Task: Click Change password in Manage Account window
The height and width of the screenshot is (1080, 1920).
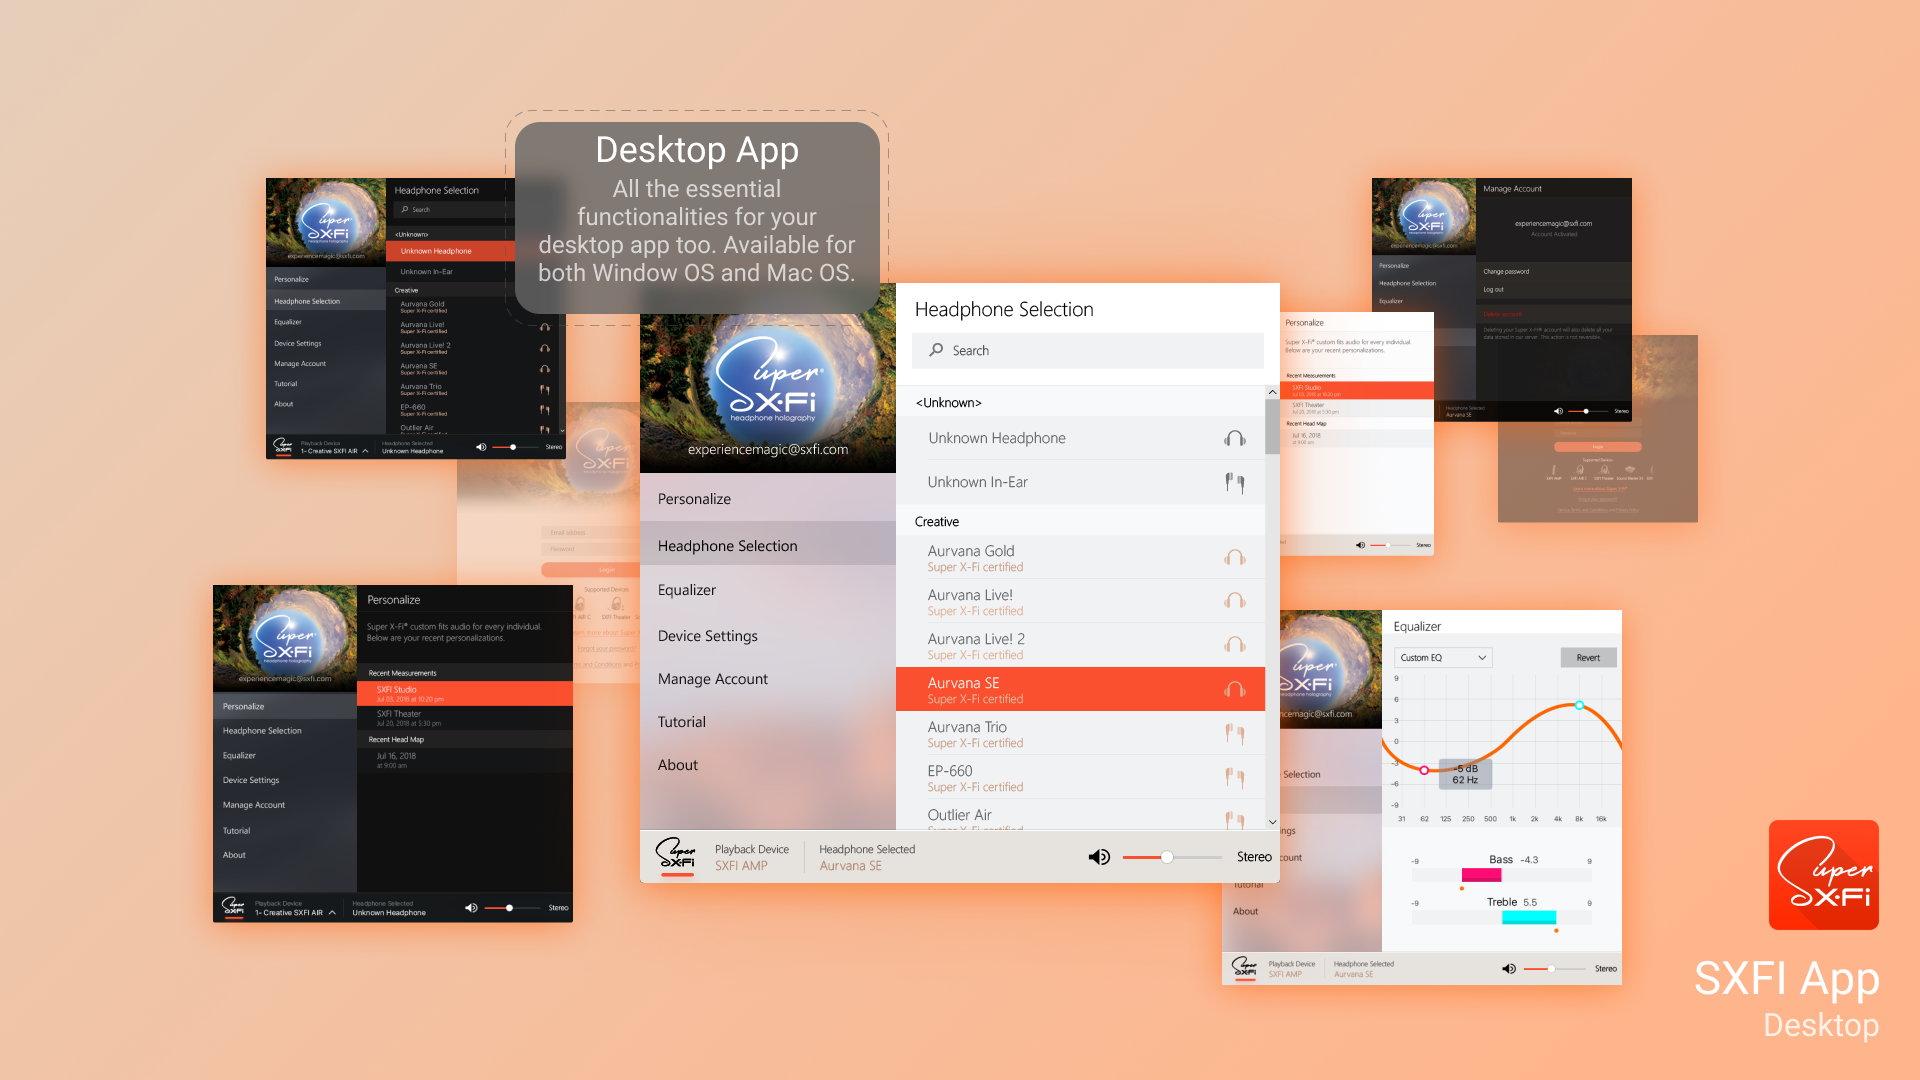Action: pyautogui.click(x=1506, y=272)
